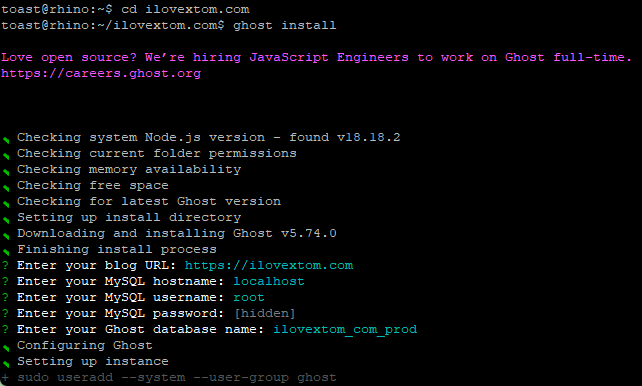Image resolution: width=642 pixels, height=386 pixels.
Task: Click question mark beside 'Enter your blog URL'
Action: tap(5, 265)
